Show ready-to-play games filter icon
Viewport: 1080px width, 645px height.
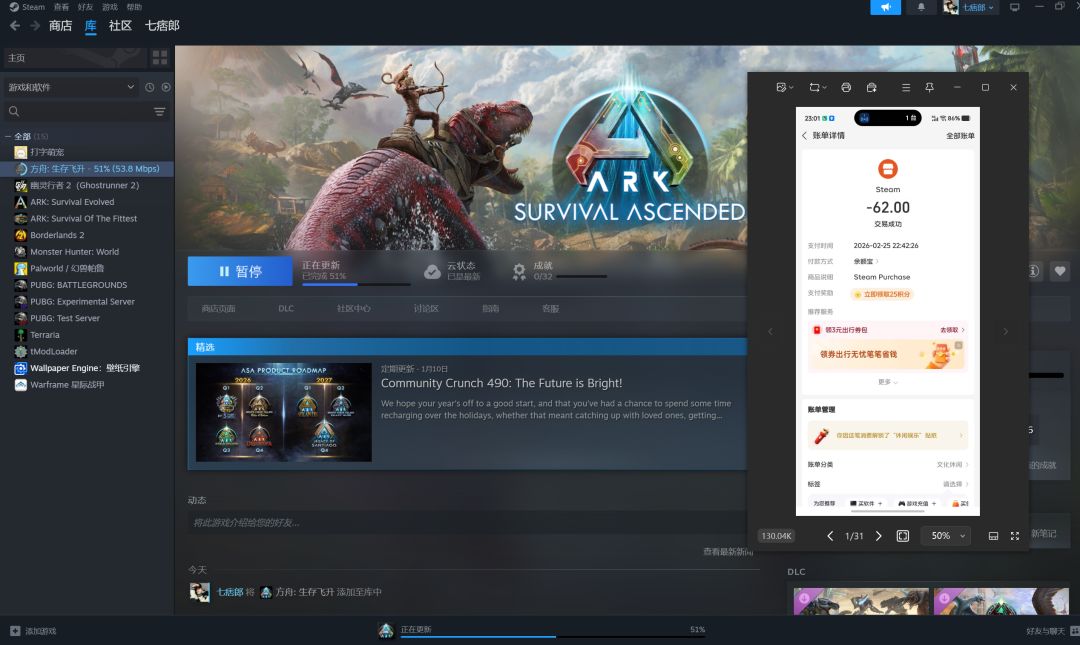[166, 87]
